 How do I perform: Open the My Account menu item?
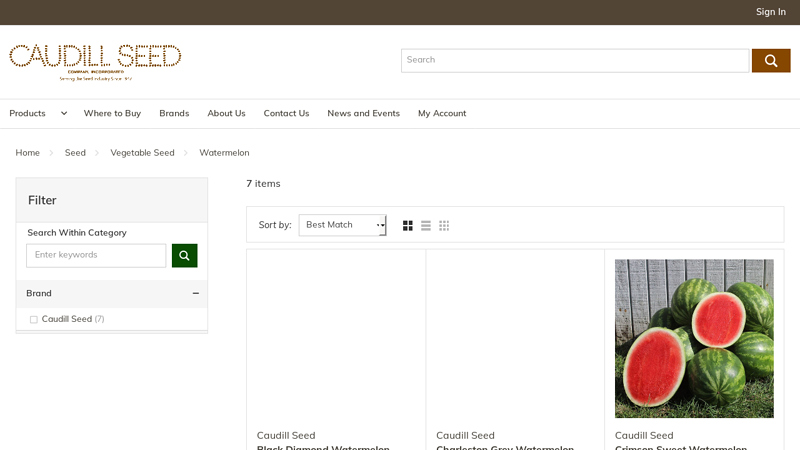pyautogui.click(x=442, y=114)
